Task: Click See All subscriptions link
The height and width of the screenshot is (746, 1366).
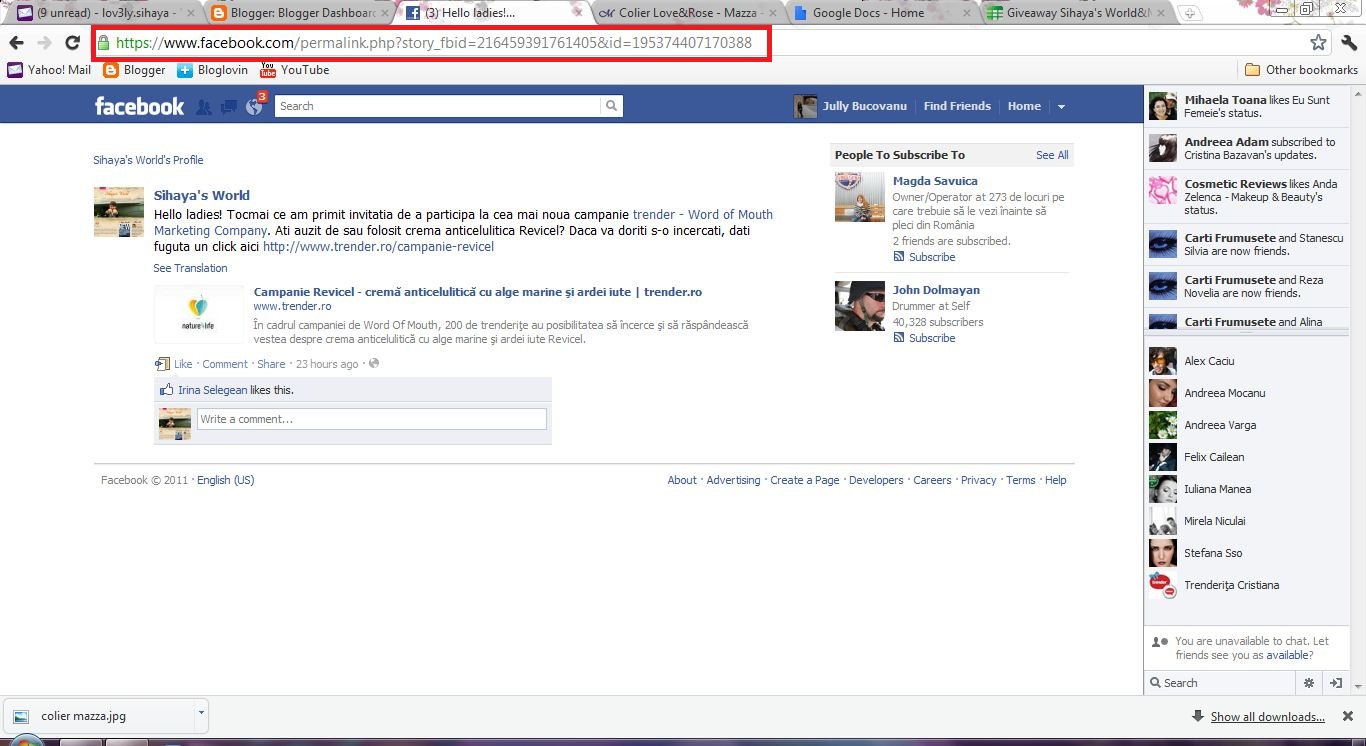Action: 1052,155
